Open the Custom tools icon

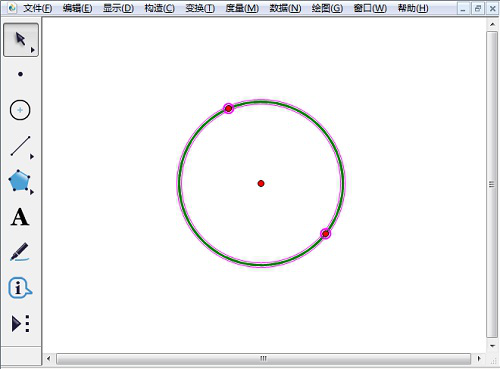[x=21, y=324]
